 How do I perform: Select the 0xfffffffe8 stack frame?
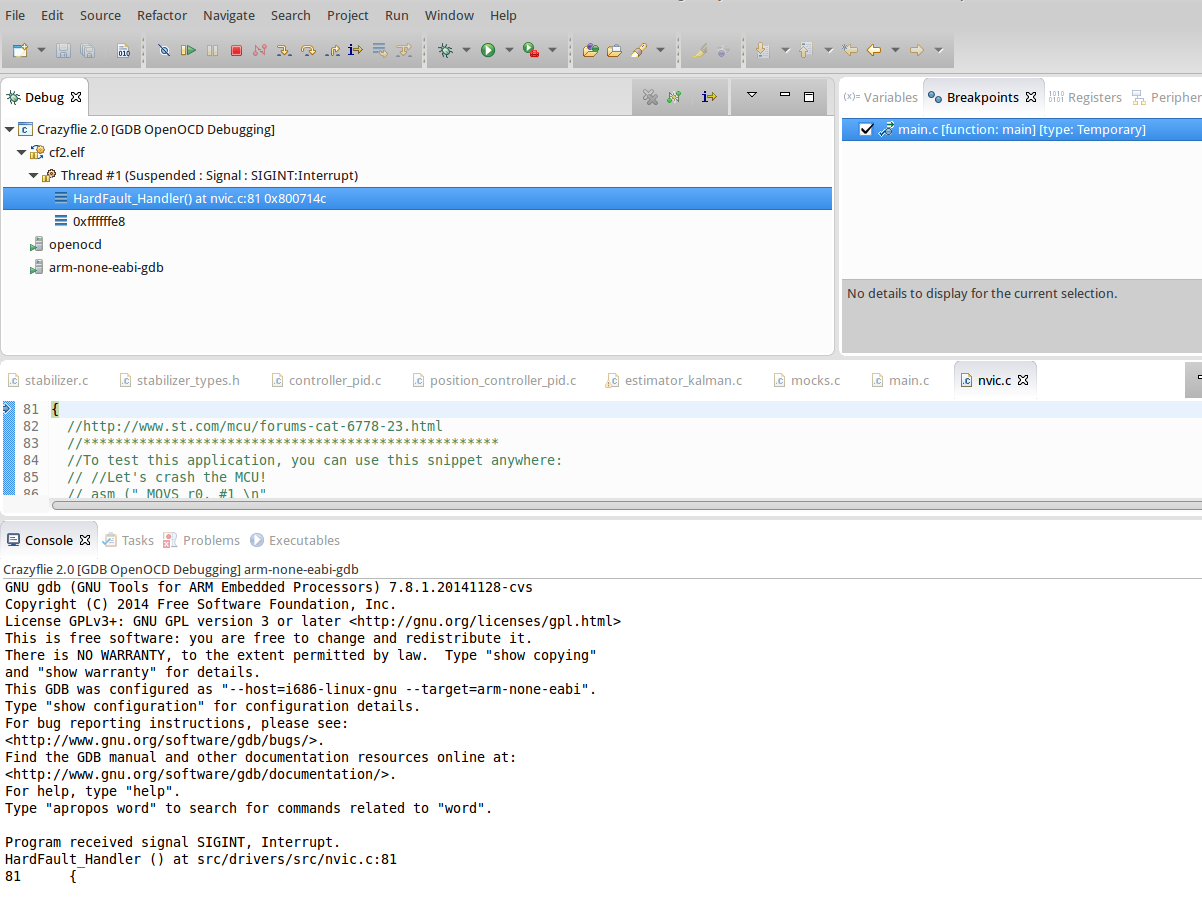[98, 221]
